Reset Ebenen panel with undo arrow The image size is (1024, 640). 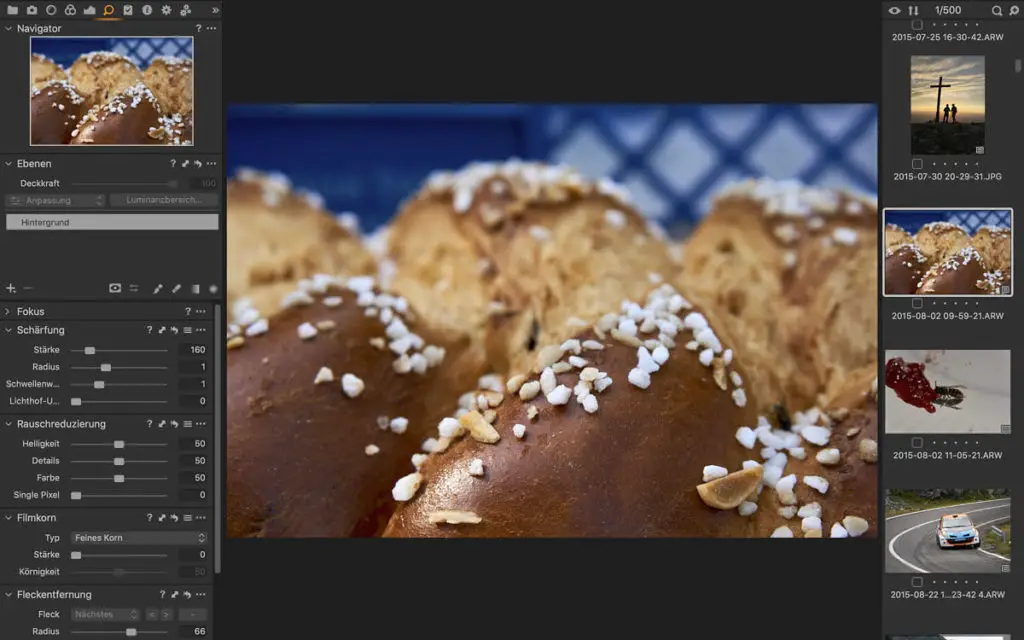198,163
